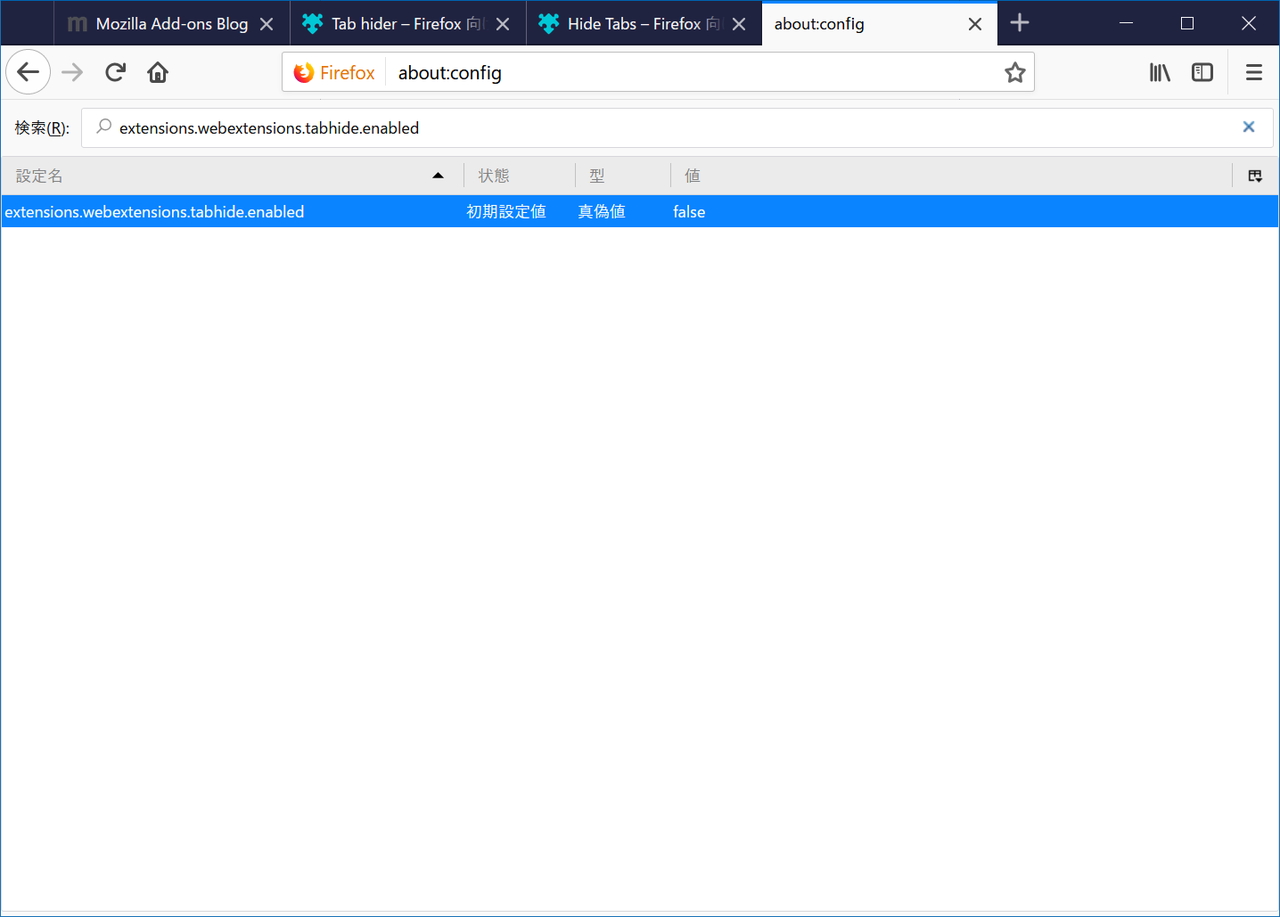Screen dimensions: 1280x917
Task: Bookmark this page with the star icon
Action: coord(1015,71)
